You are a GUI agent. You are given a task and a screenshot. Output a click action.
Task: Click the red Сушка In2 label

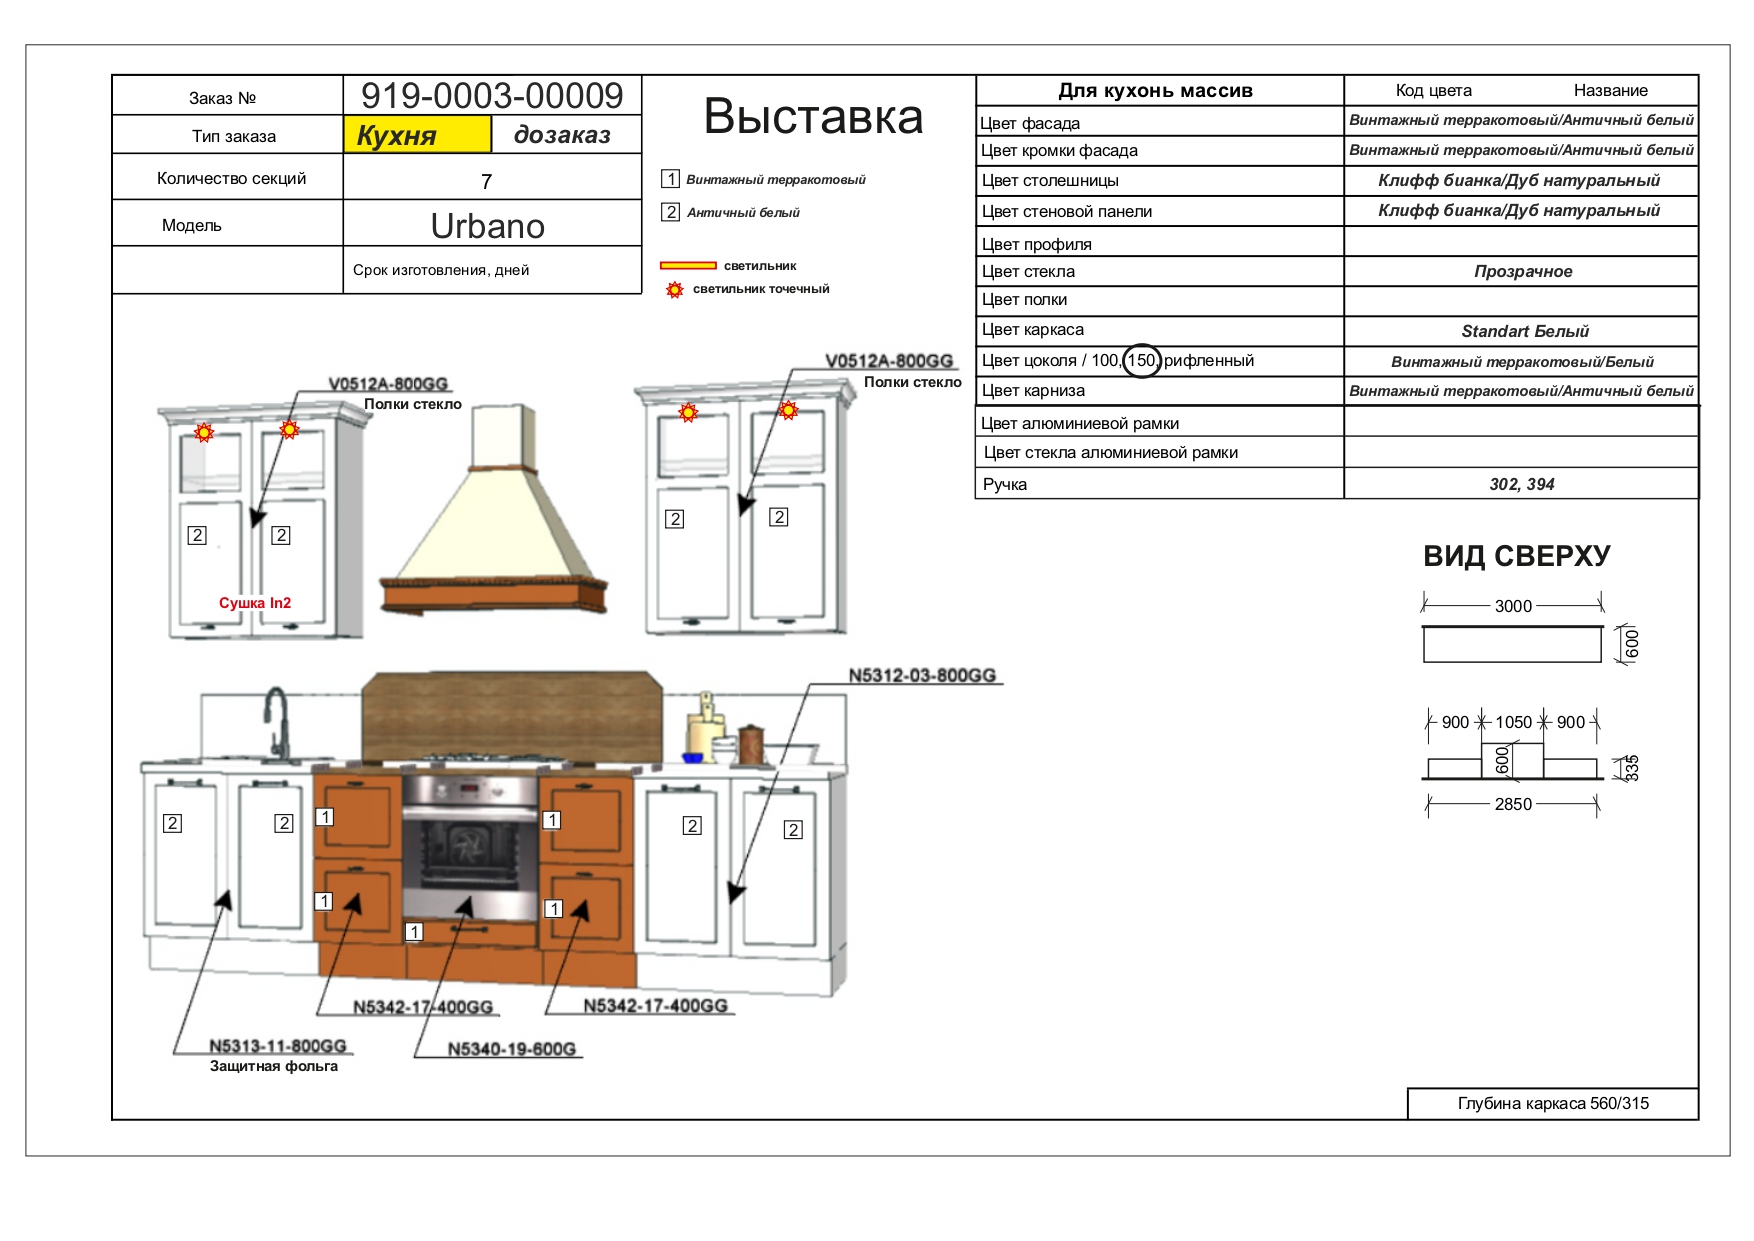coord(255,603)
